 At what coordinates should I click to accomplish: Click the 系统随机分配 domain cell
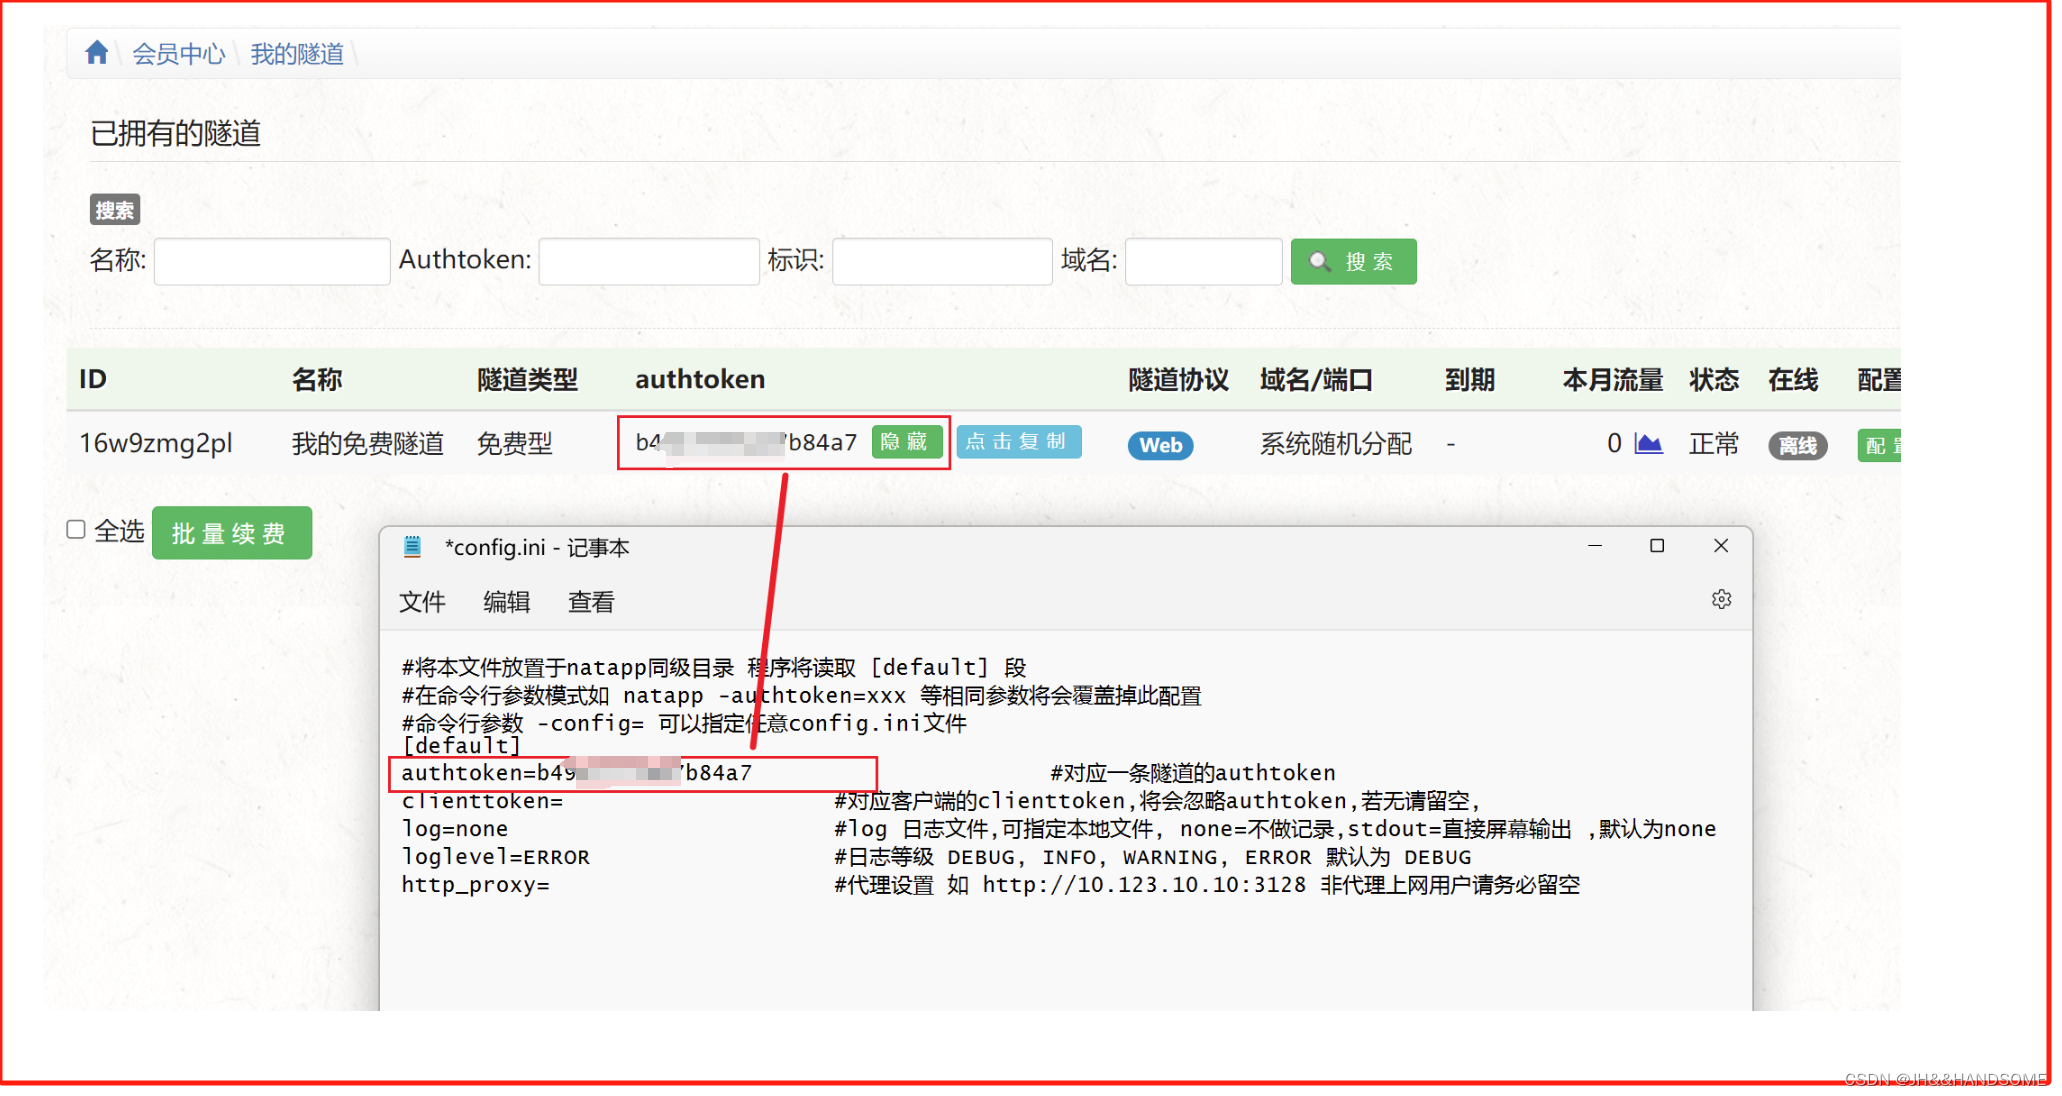1336,443
